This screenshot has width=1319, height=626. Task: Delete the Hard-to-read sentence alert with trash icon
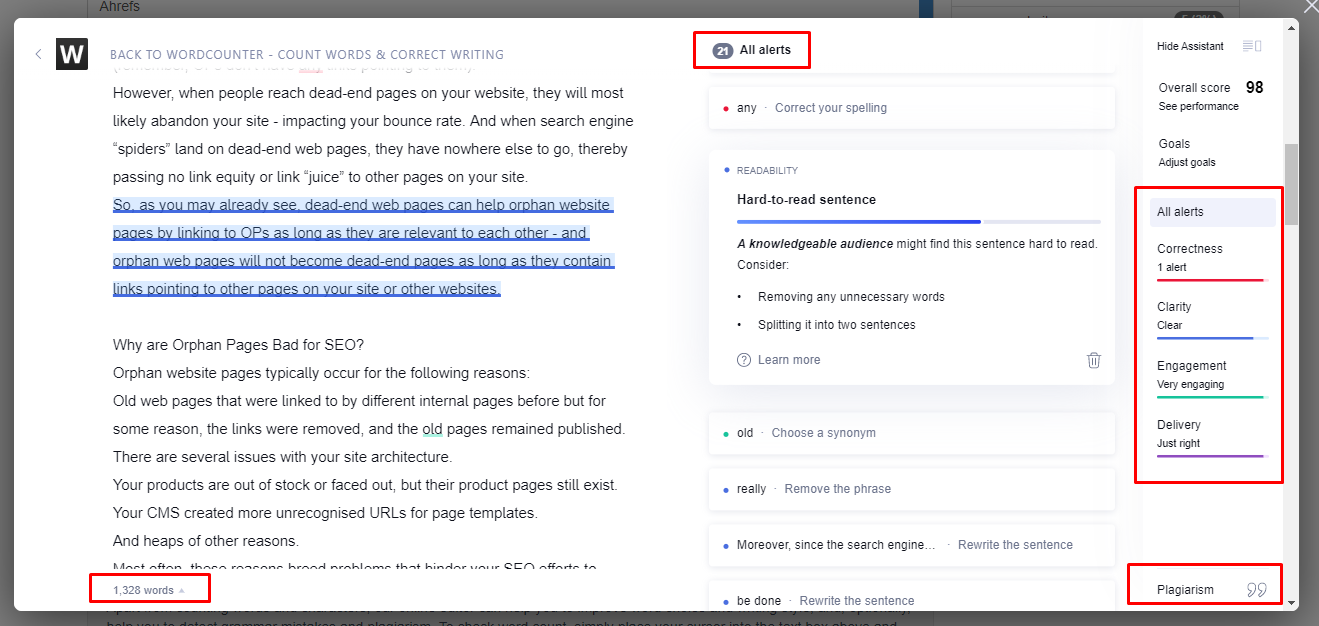click(x=1094, y=360)
